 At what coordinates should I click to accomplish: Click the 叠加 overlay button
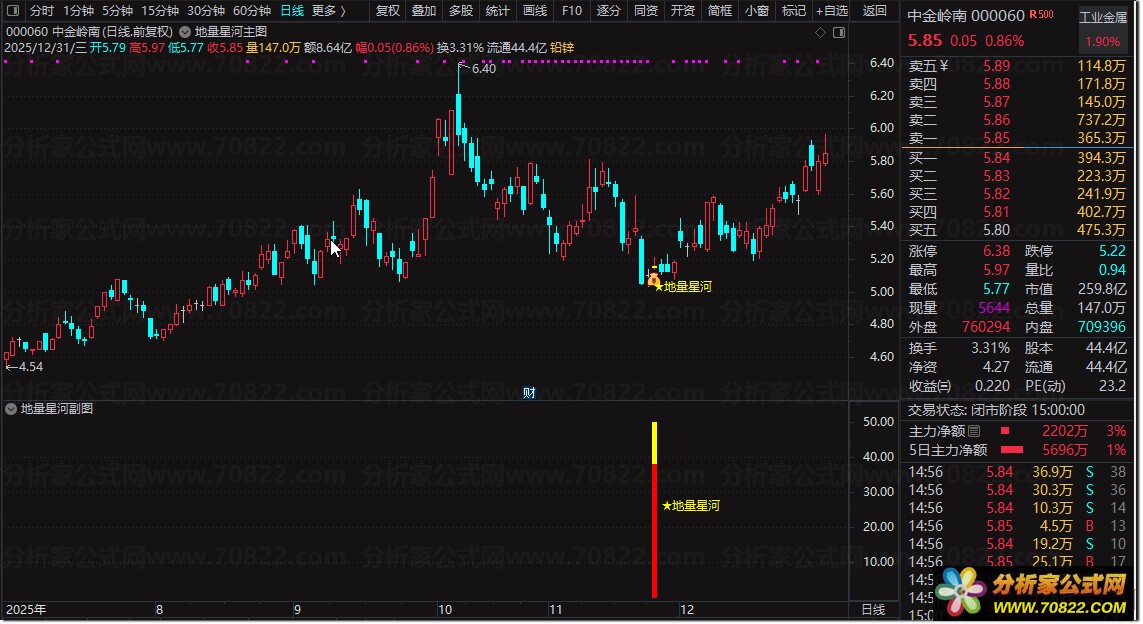tap(424, 11)
